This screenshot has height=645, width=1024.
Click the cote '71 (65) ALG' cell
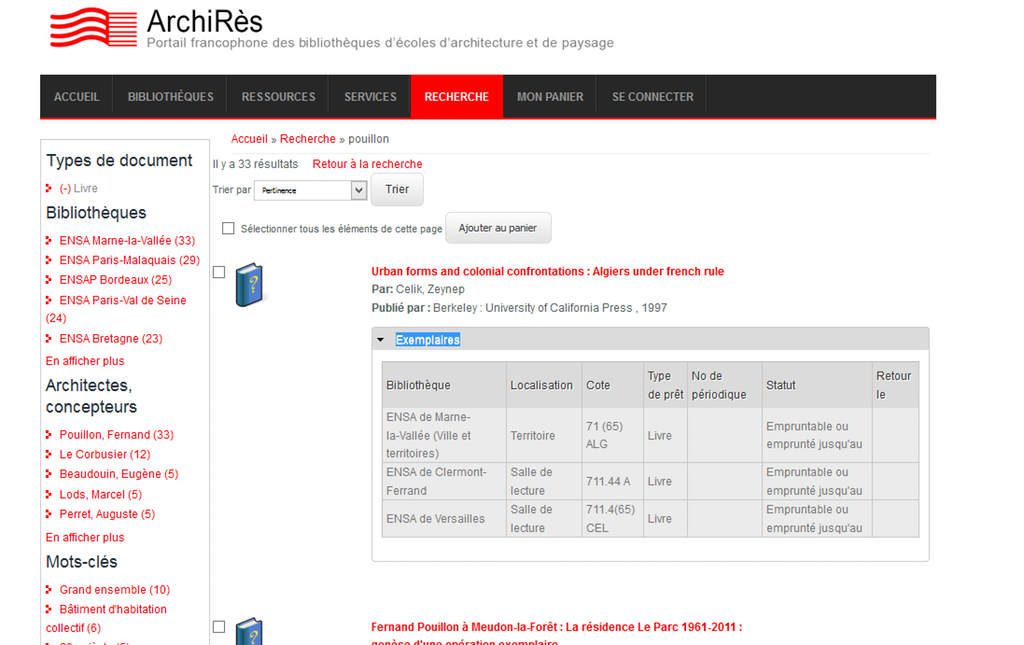pyautogui.click(x=613, y=435)
